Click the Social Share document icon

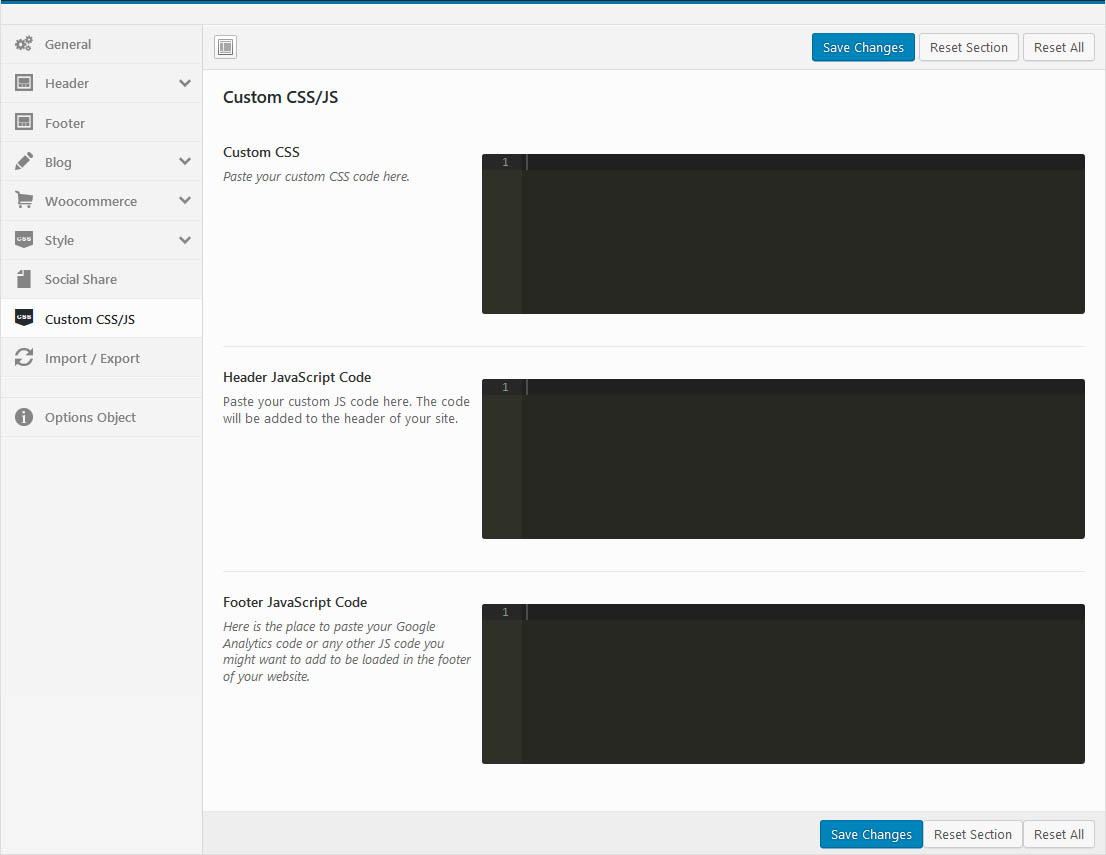pos(24,279)
